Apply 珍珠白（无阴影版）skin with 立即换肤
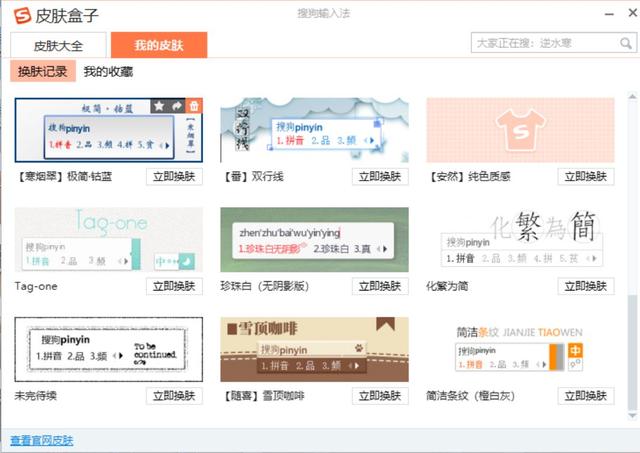The image size is (640, 453). click(x=380, y=286)
